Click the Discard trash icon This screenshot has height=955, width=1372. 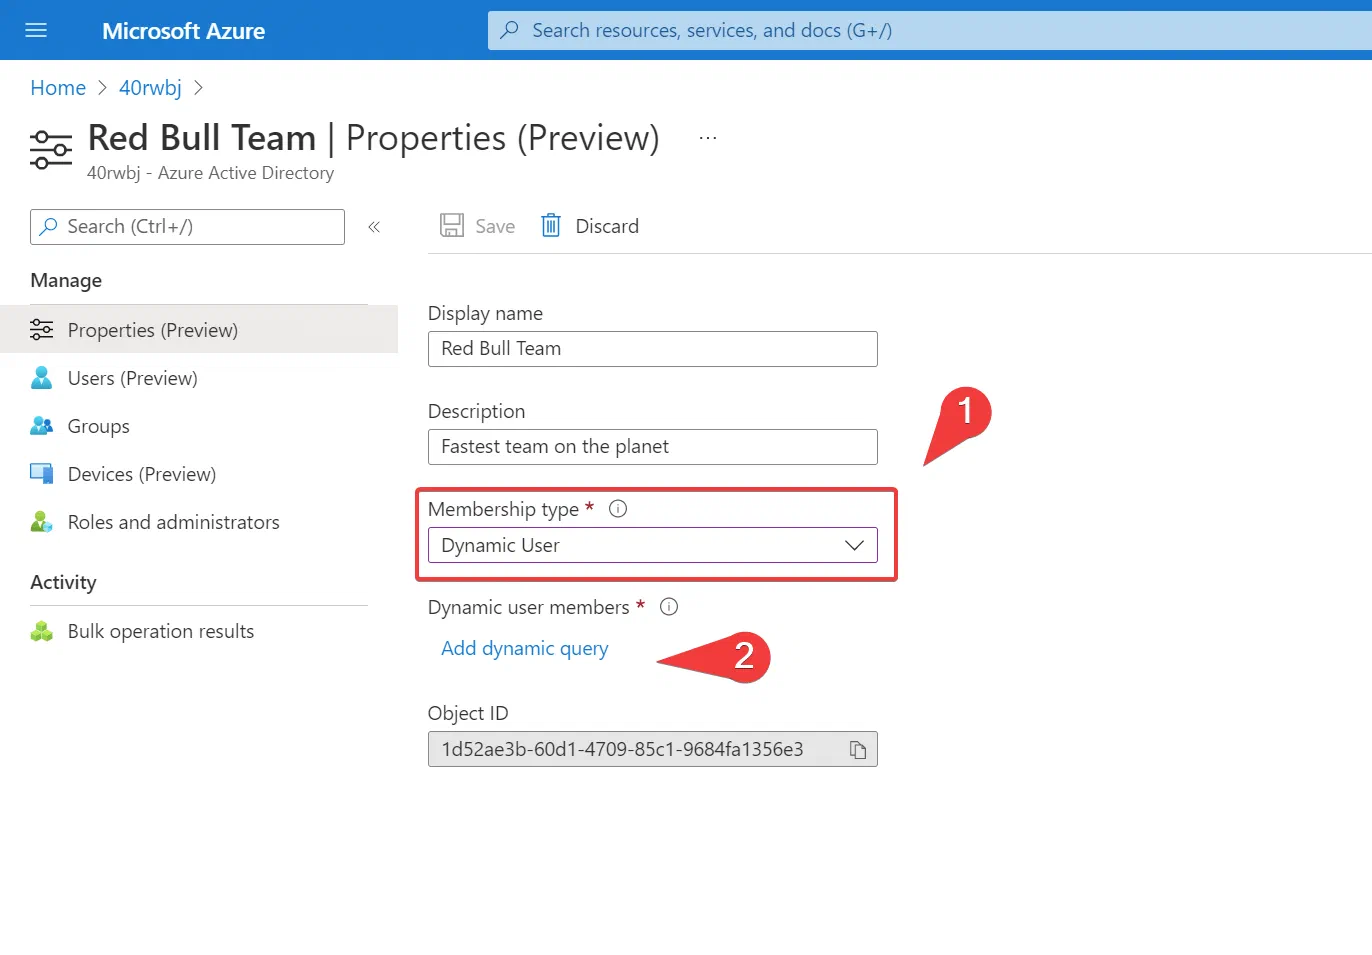pyautogui.click(x=551, y=225)
